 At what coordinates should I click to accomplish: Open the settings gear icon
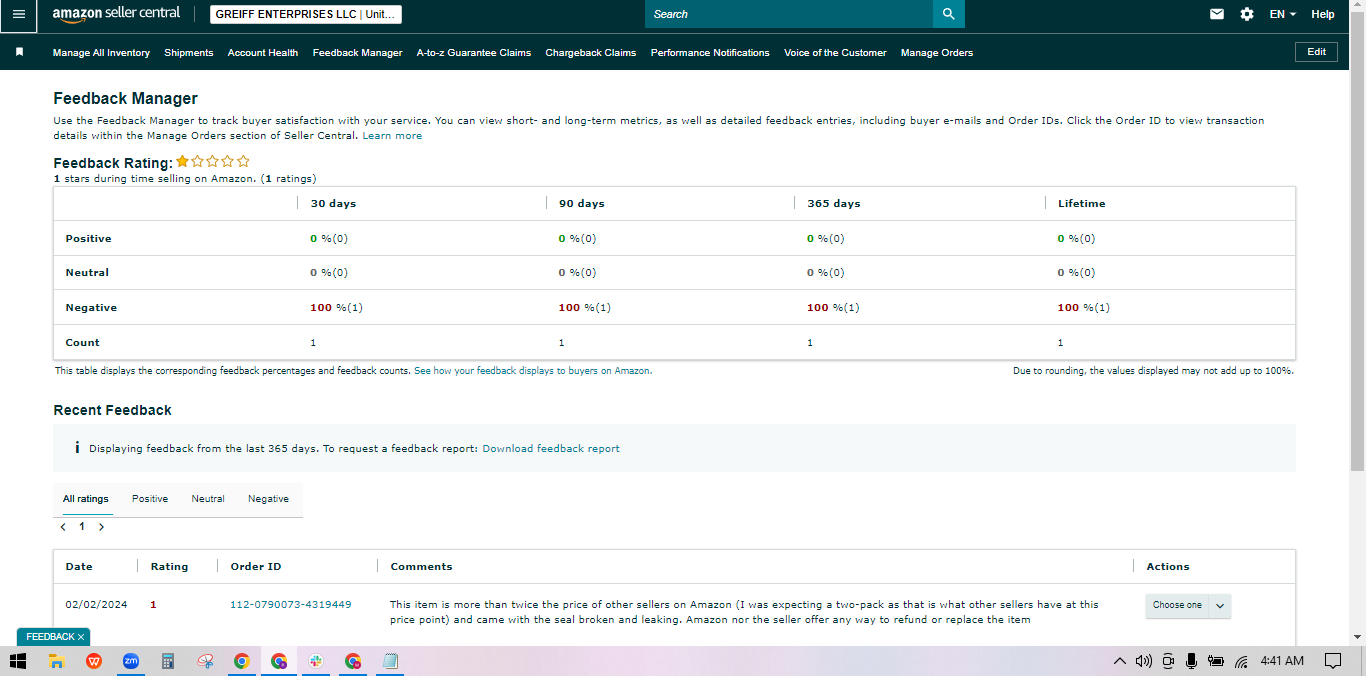(x=1247, y=14)
